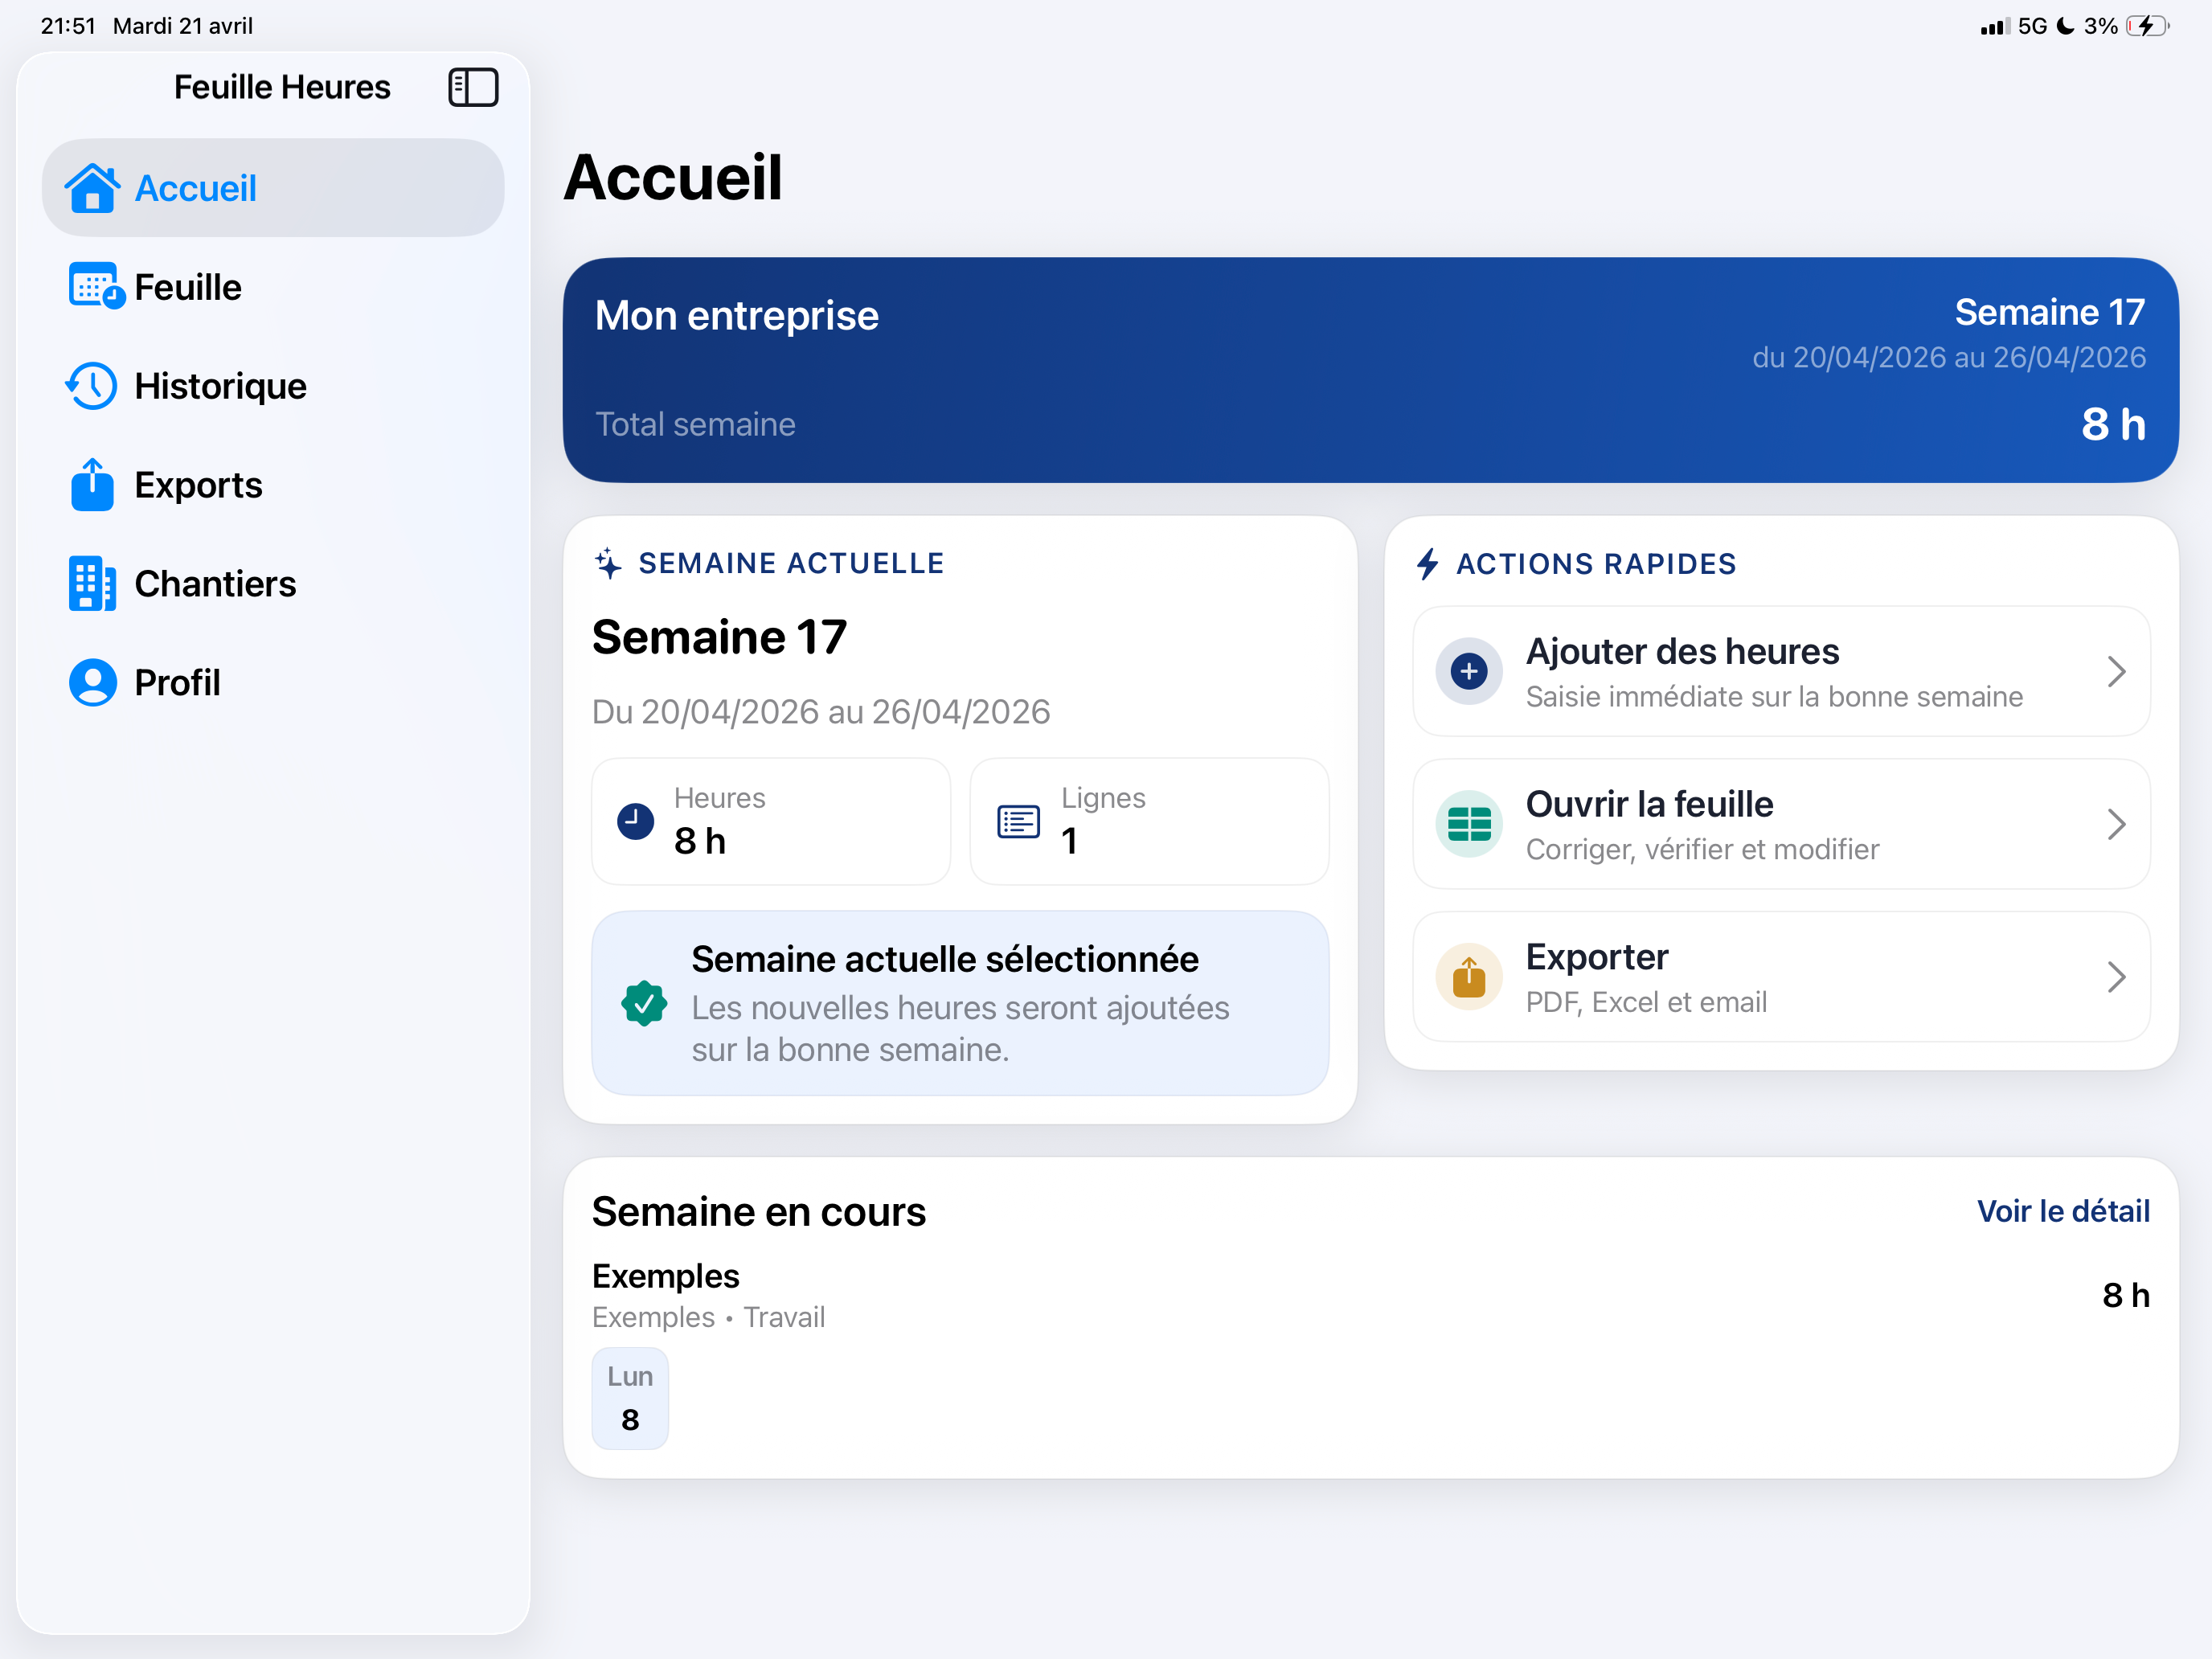
Task: Click the Exports share icon
Action: tap(92, 485)
